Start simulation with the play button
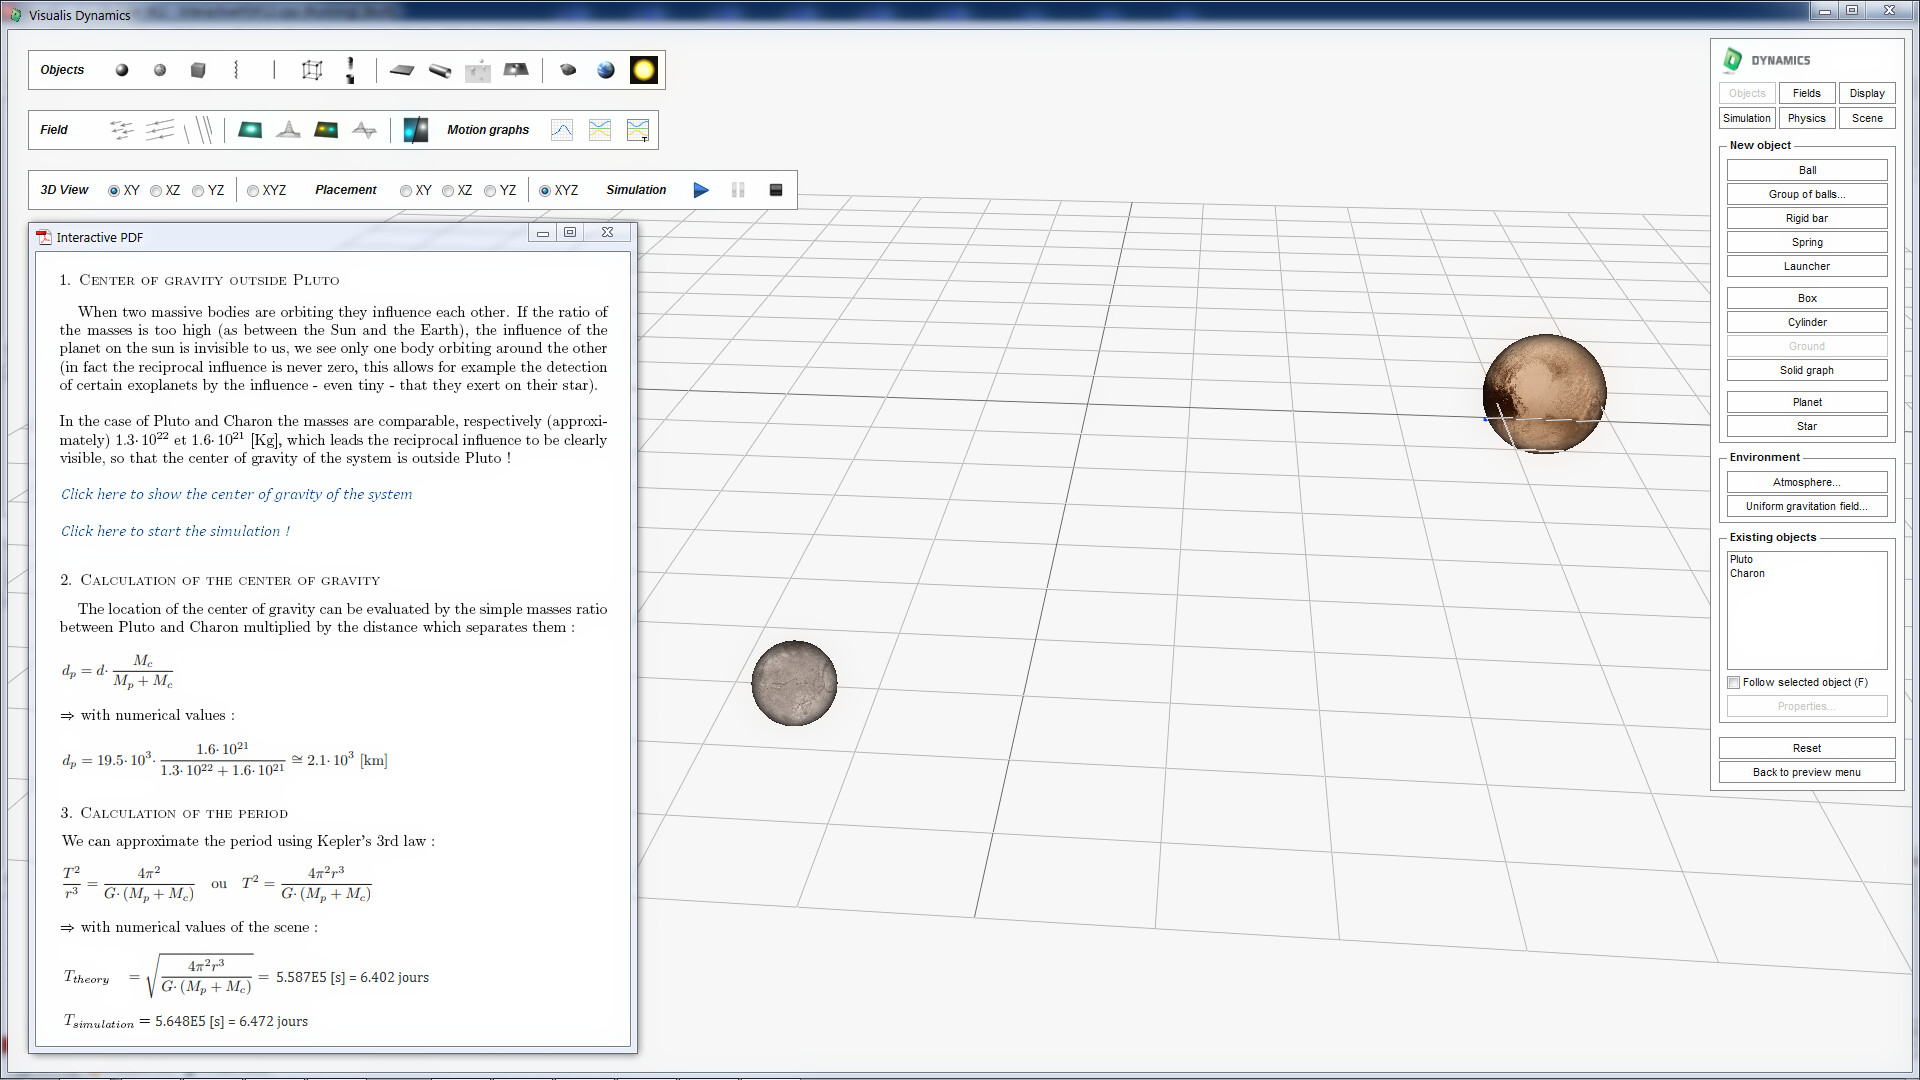This screenshot has width=1920, height=1080. click(701, 190)
